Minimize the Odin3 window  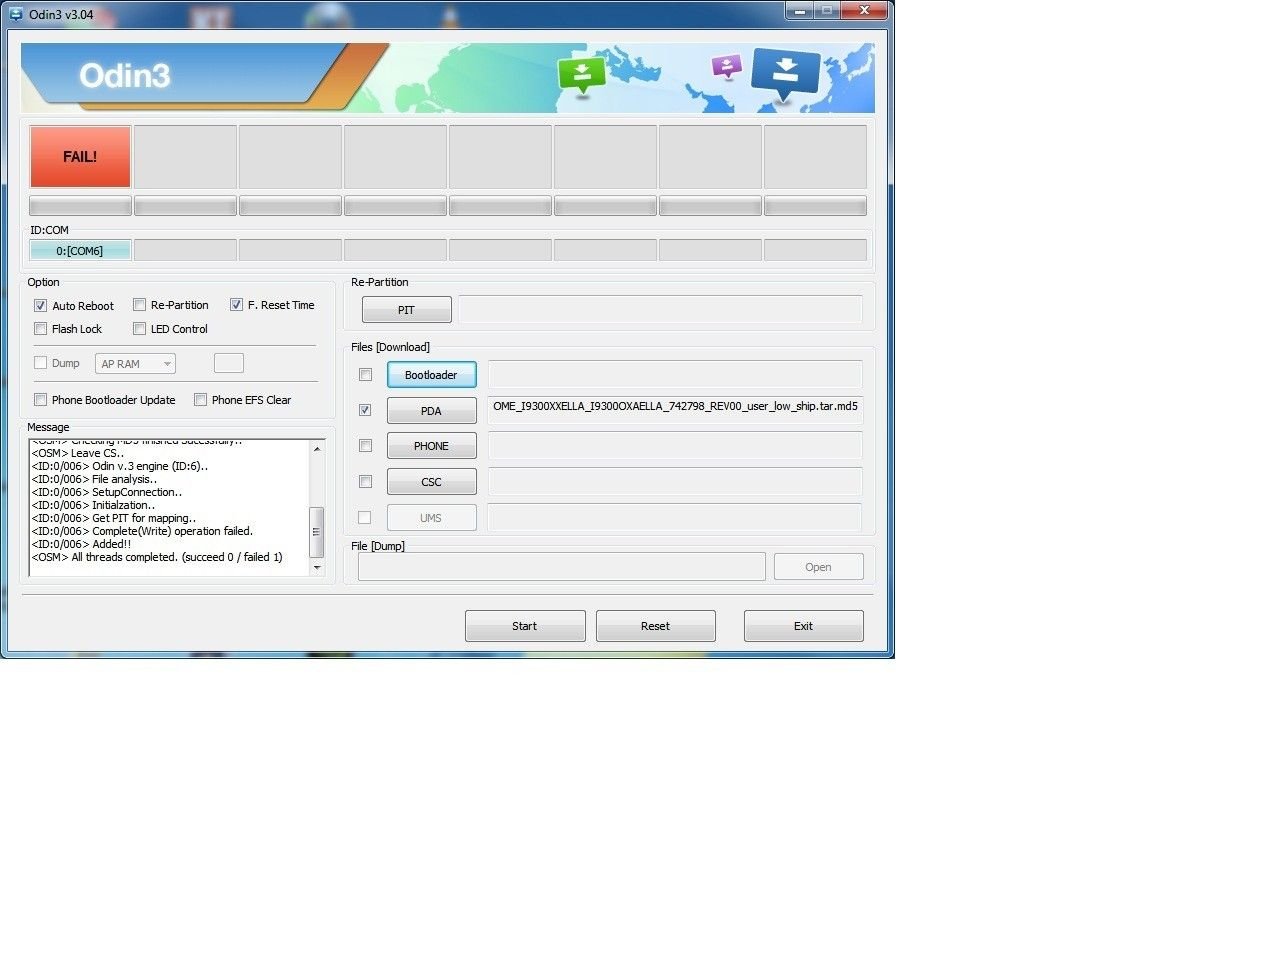coord(799,11)
